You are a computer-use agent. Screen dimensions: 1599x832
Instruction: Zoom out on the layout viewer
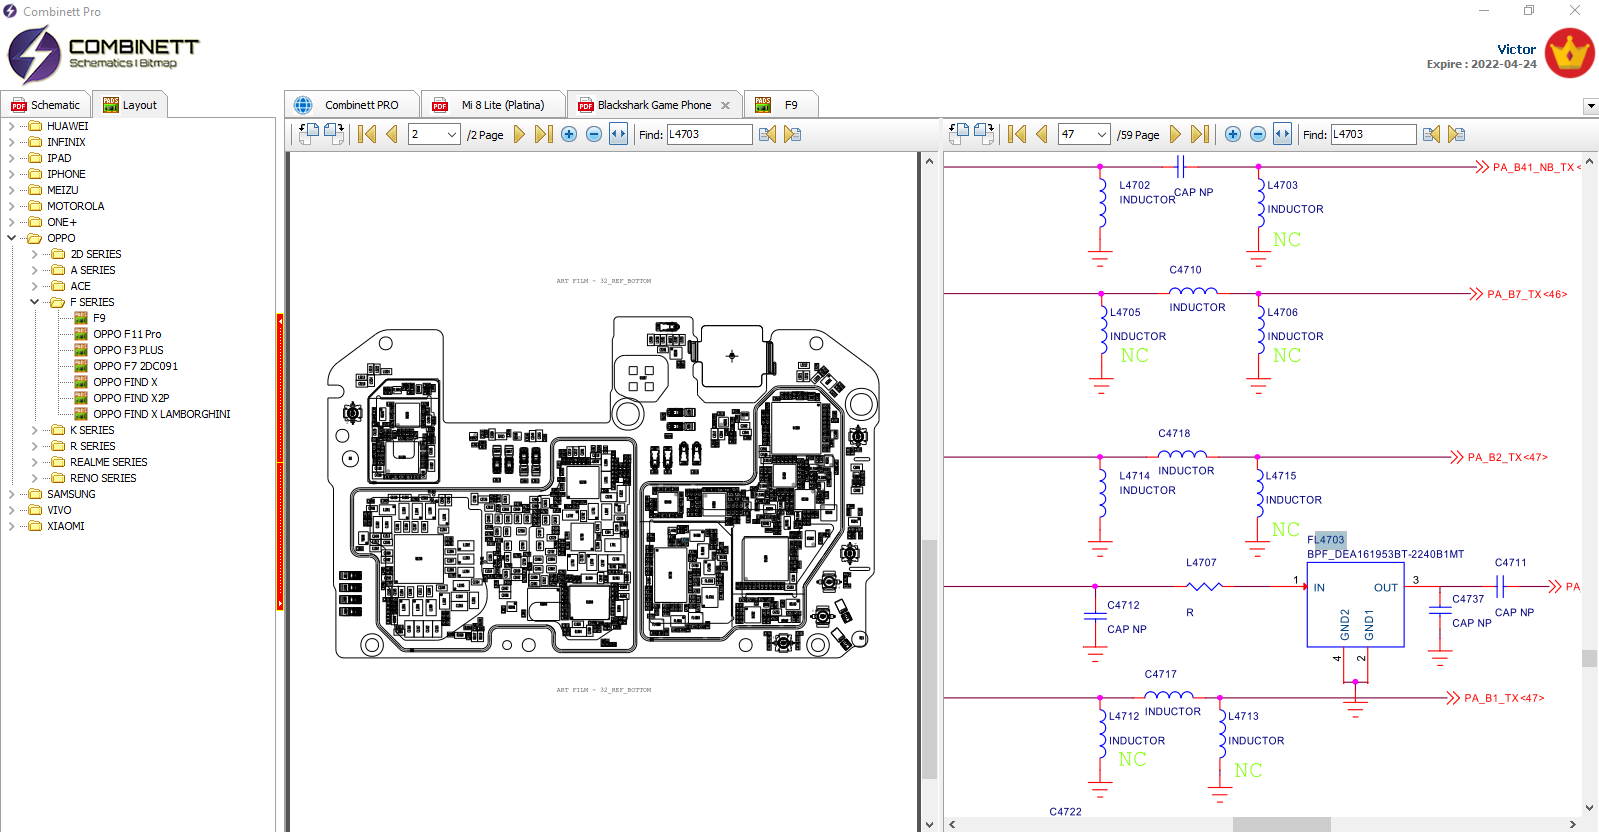594,134
